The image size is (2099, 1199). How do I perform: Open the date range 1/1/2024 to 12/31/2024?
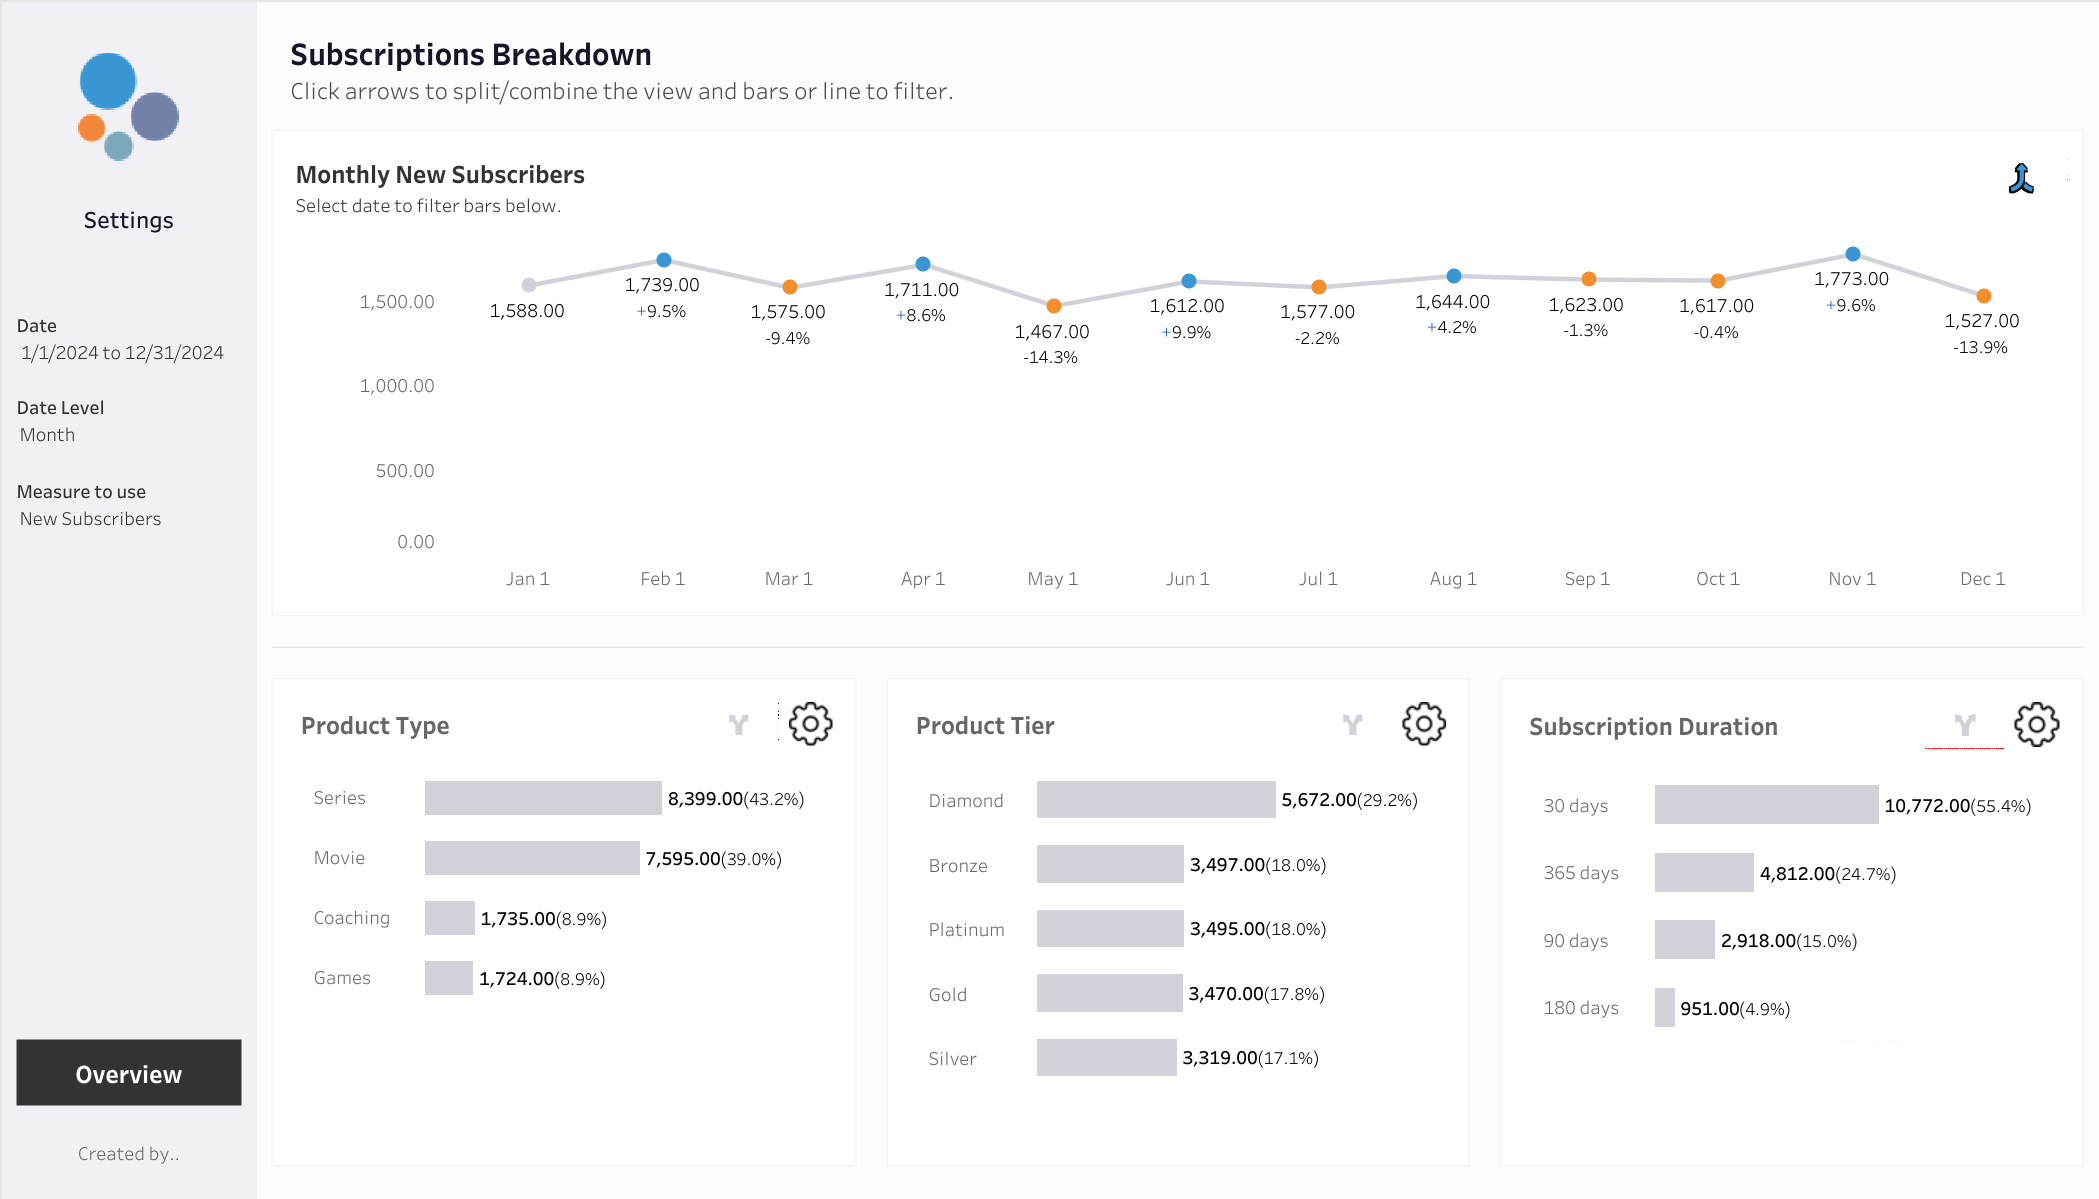click(x=122, y=353)
